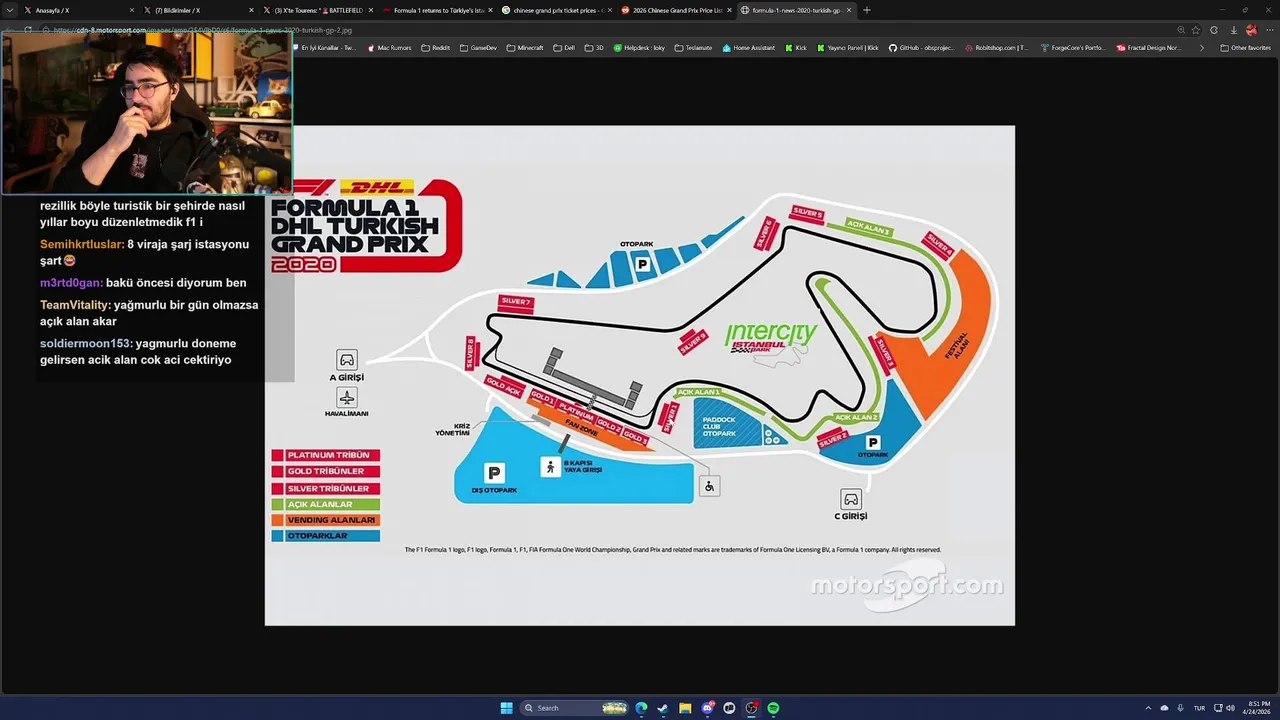
Task: Click the pedestrian 8 Kapısı Yaya Girişi icon
Action: click(x=550, y=467)
